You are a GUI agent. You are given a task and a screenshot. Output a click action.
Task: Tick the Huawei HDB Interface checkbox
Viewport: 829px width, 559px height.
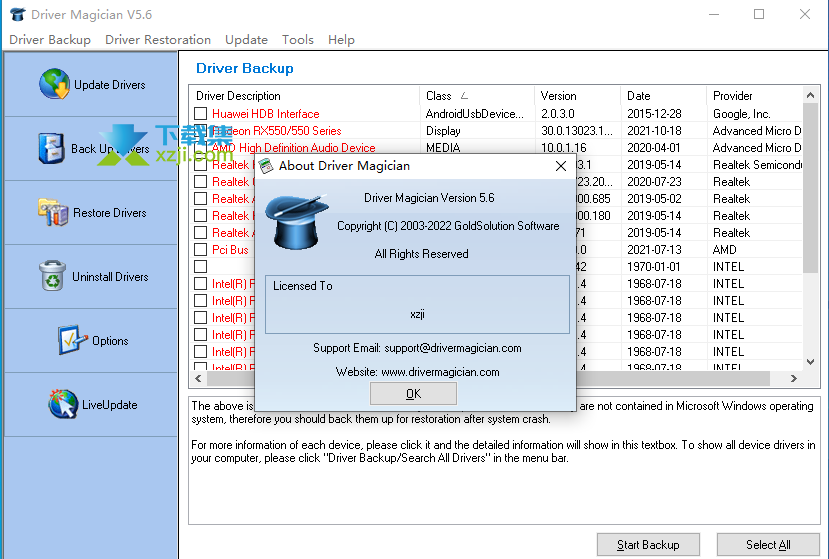[200, 114]
